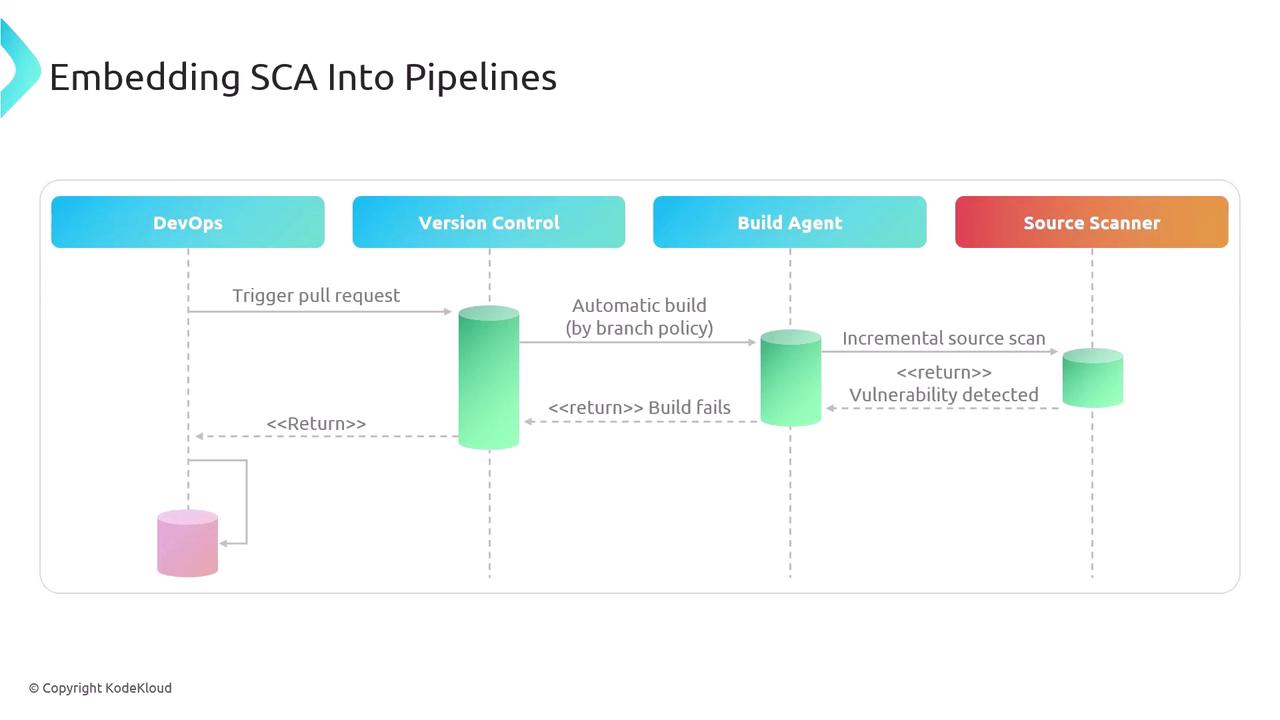Click the green Build Agent cylinder
This screenshot has width=1280, height=720.
point(790,378)
